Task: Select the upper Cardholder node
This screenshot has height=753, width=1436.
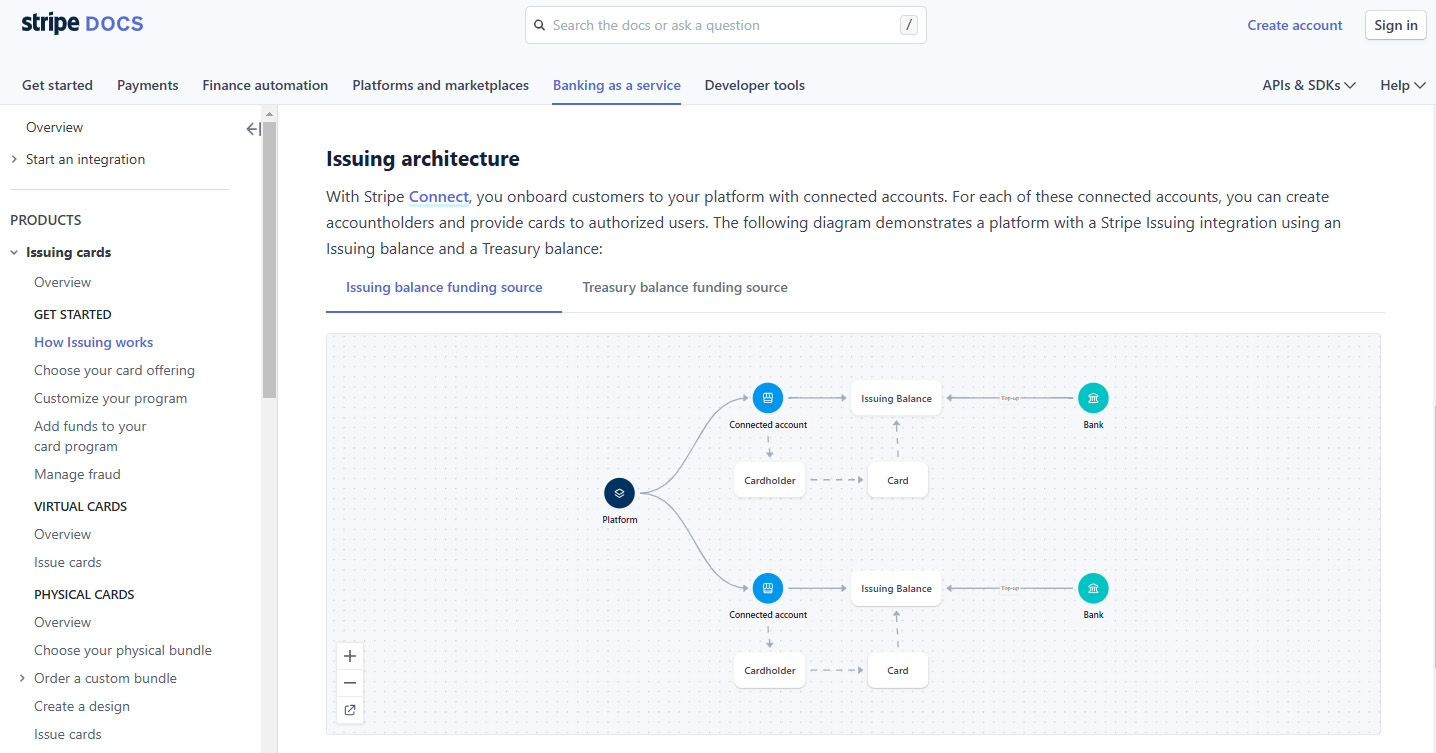Action: 770,480
